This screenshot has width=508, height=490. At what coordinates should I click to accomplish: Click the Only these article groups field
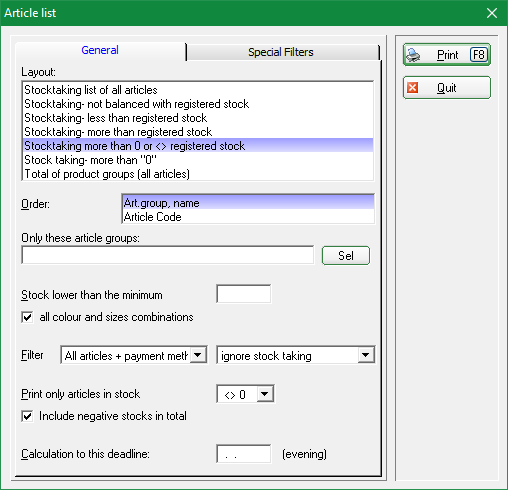coord(168,255)
